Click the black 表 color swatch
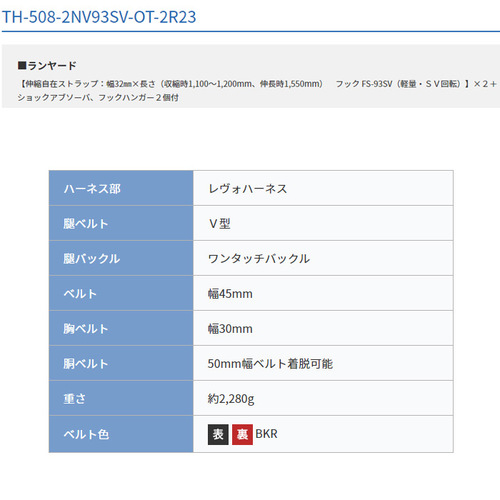This screenshot has width=500, height=500. tap(218, 434)
